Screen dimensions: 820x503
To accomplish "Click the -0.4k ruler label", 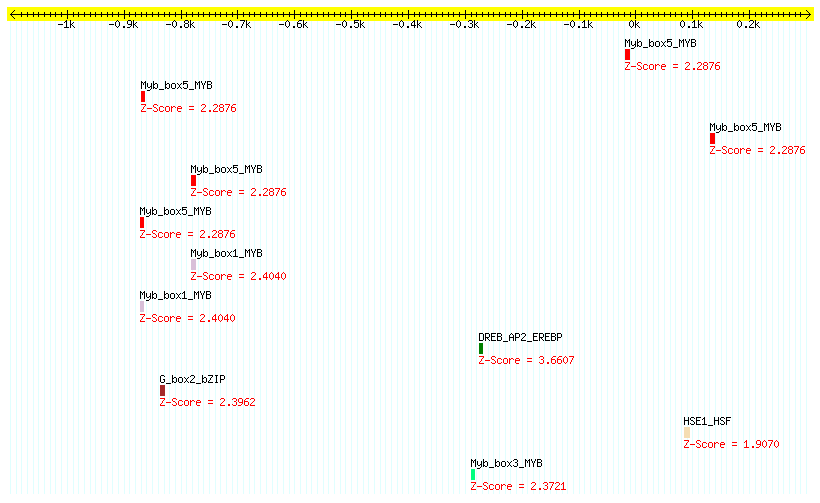I will [x=407, y=25].
